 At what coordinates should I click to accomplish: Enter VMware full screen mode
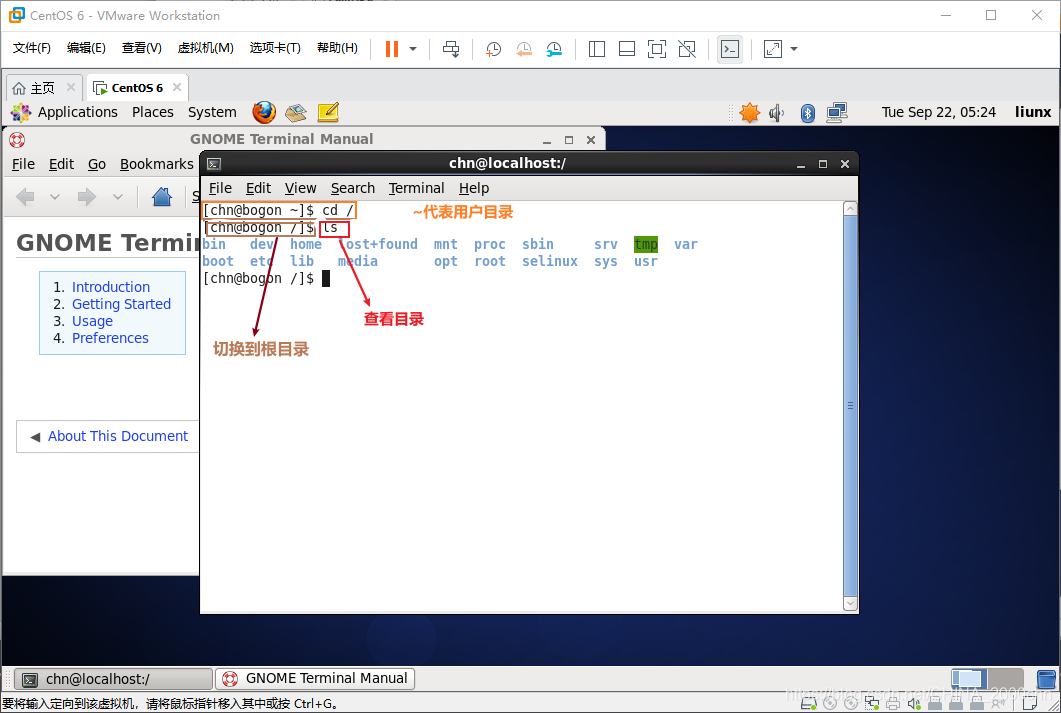tap(656, 49)
